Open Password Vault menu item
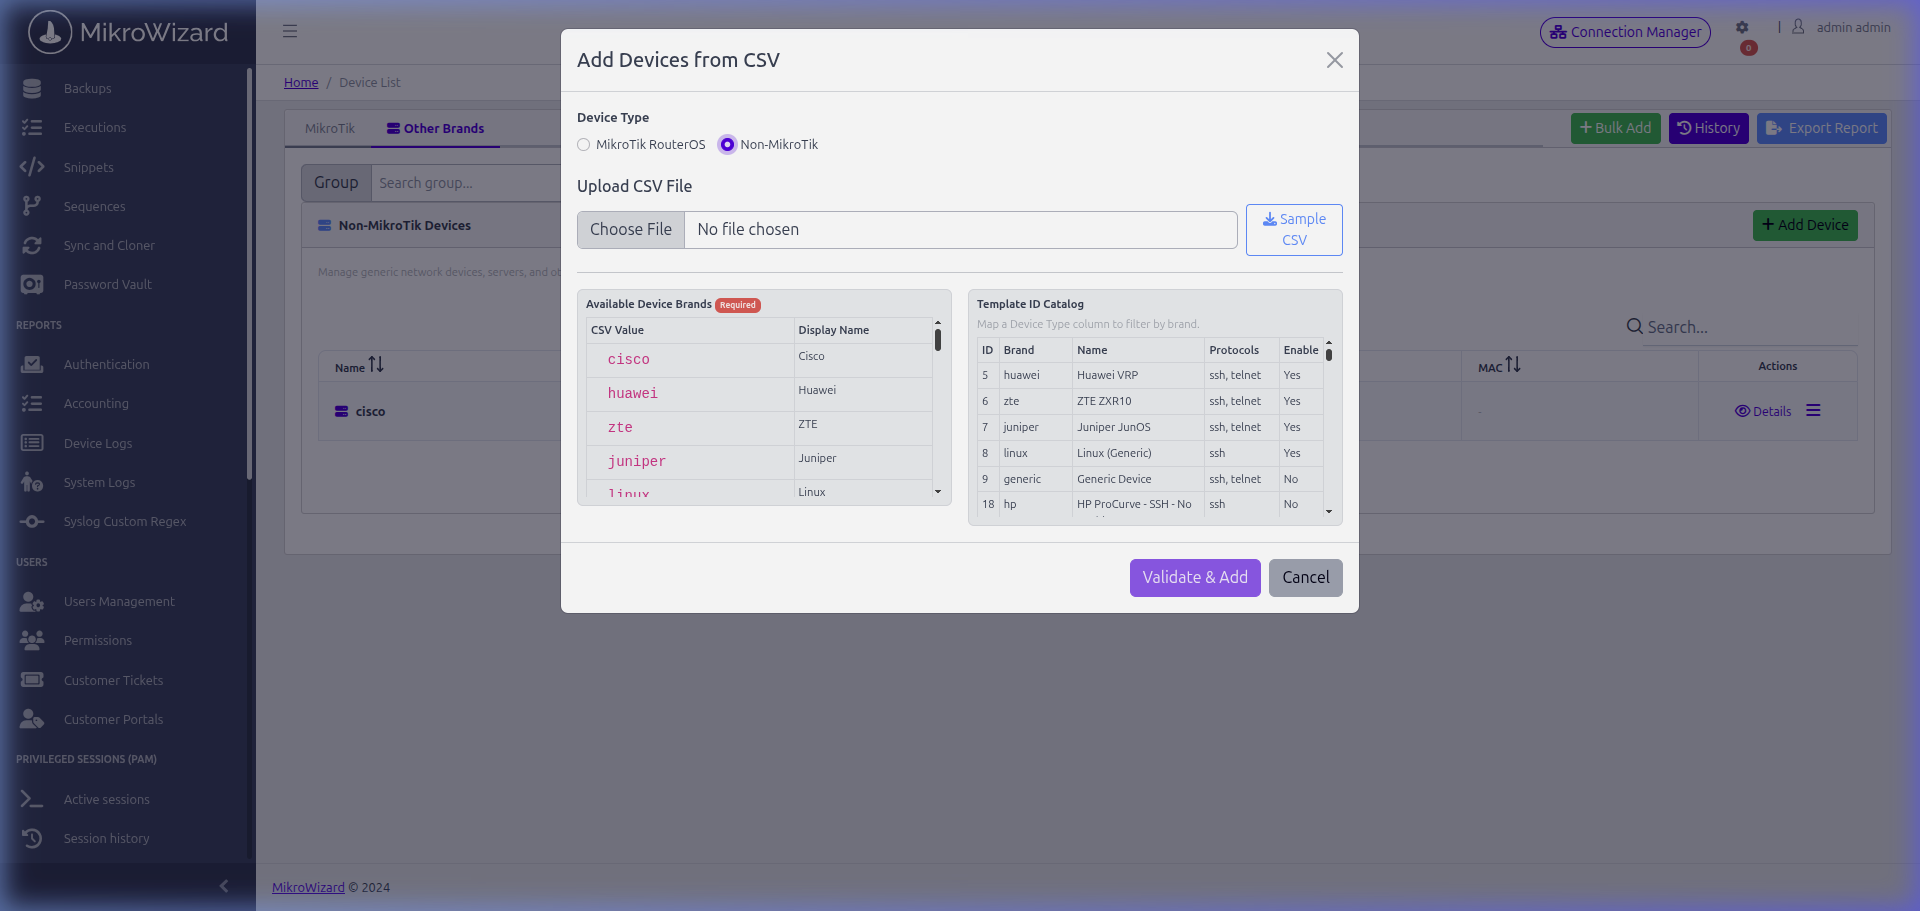This screenshot has height=911, width=1920. [108, 284]
